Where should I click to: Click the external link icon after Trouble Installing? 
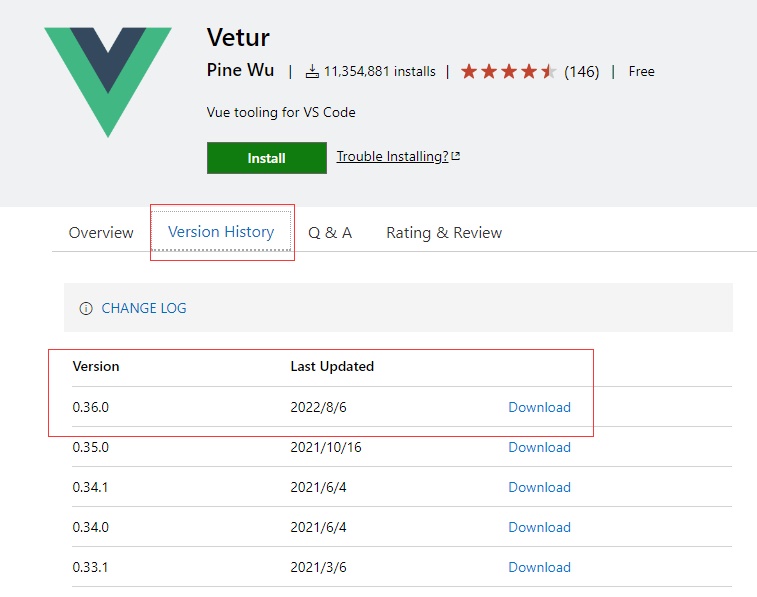click(x=456, y=156)
